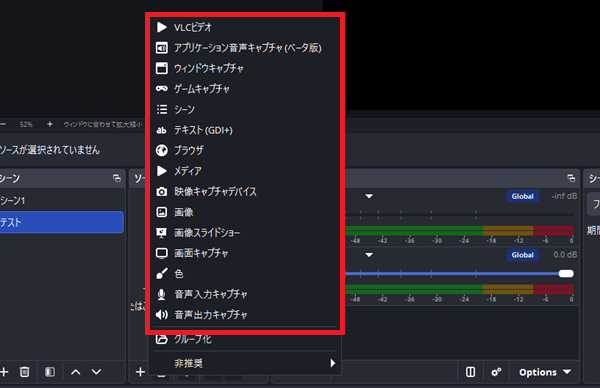
Task: Click the -inf dB volume readout
Action: (564, 196)
